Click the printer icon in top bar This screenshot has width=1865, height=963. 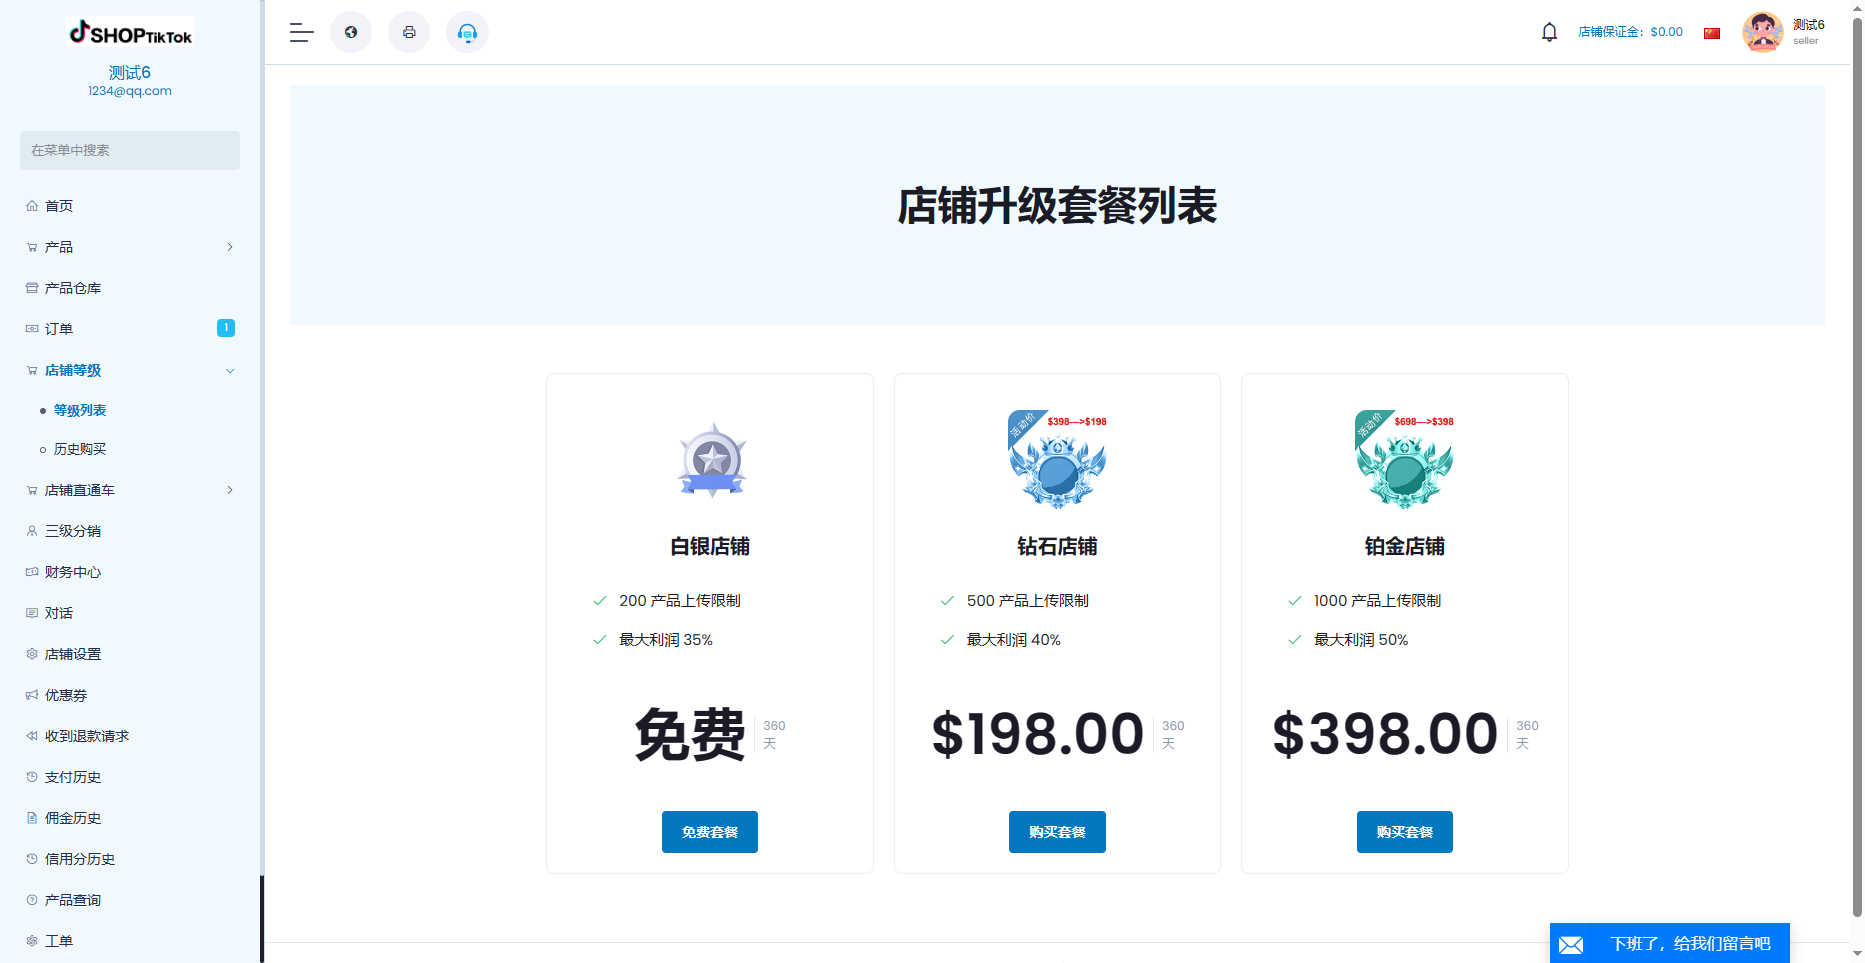(409, 32)
